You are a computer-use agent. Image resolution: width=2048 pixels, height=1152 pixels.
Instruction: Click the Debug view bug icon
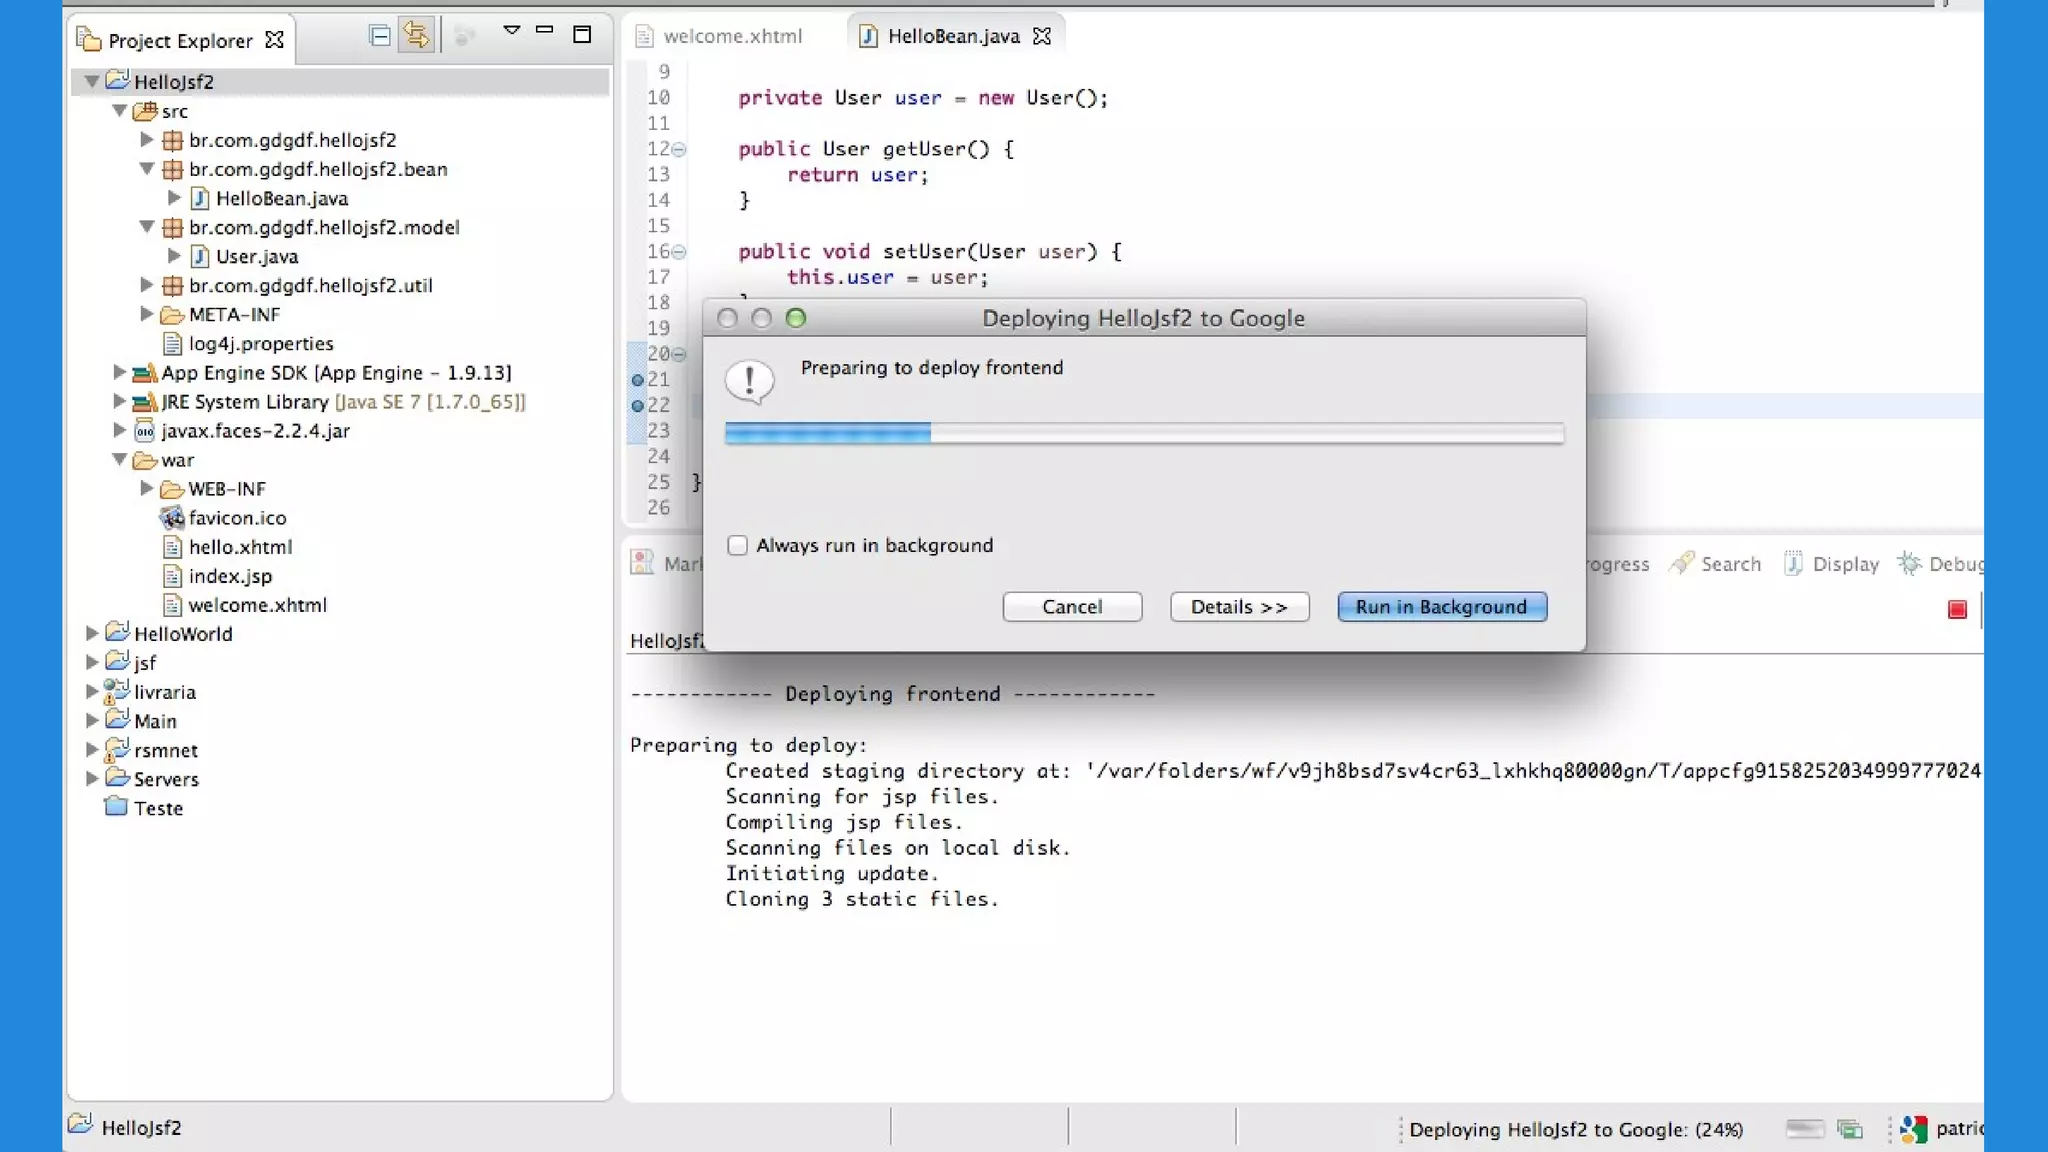coord(1909,563)
